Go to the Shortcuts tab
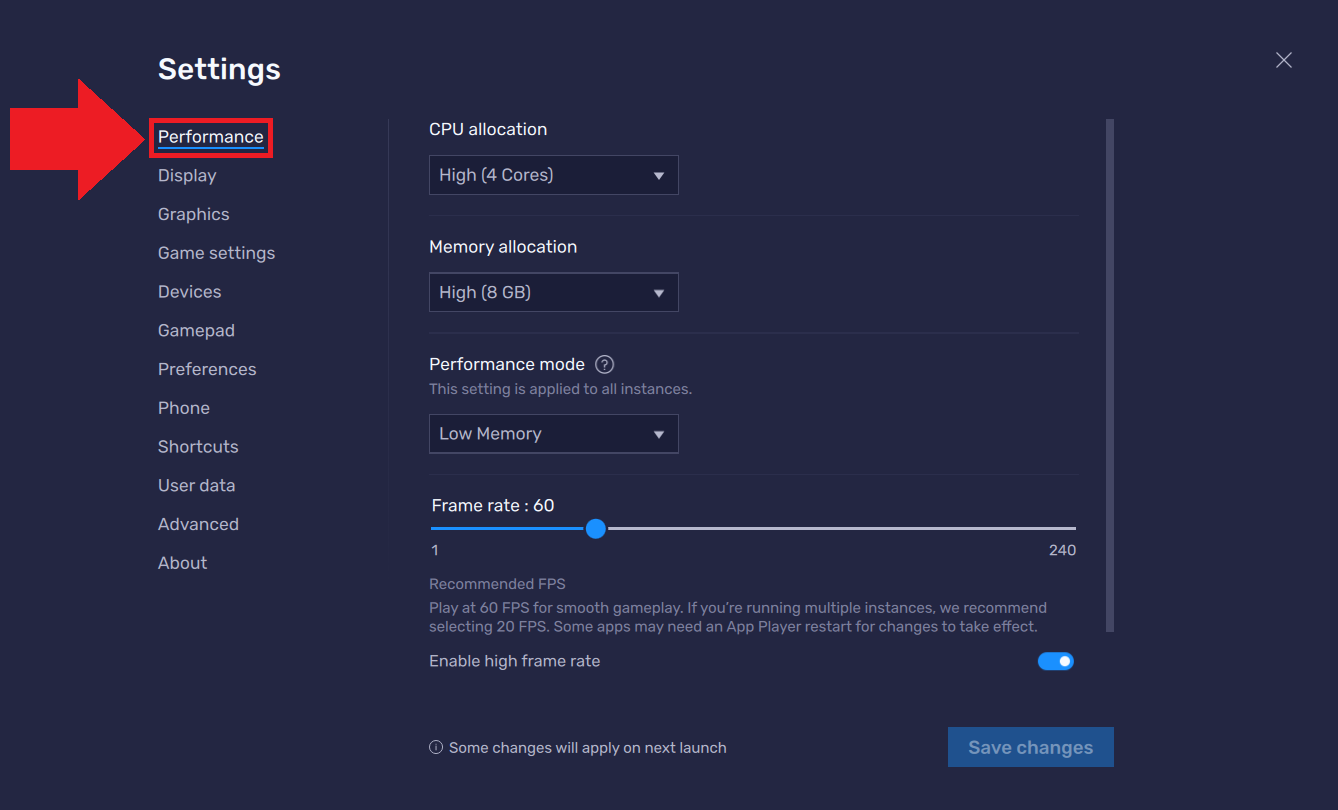Image resolution: width=1338 pixels, height=810 pixels. [x=198, y=447]
